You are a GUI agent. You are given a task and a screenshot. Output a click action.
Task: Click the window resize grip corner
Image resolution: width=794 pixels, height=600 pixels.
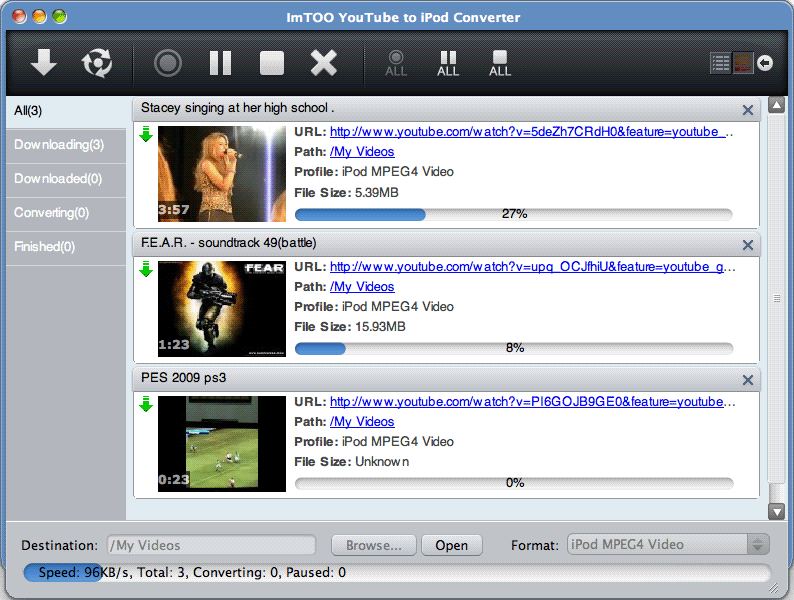[x=773, y=587]
